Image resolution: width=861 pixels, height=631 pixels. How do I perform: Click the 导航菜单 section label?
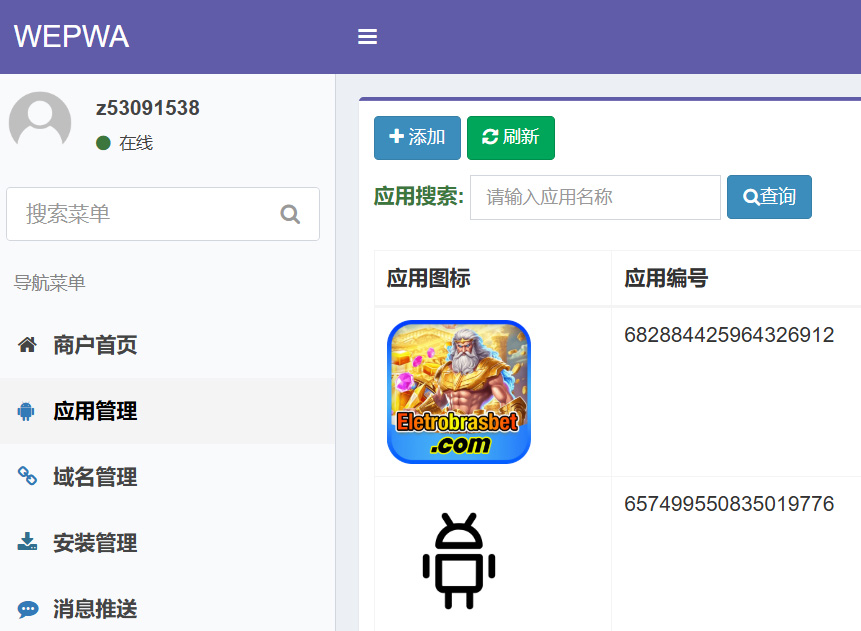tap(49, 283)
